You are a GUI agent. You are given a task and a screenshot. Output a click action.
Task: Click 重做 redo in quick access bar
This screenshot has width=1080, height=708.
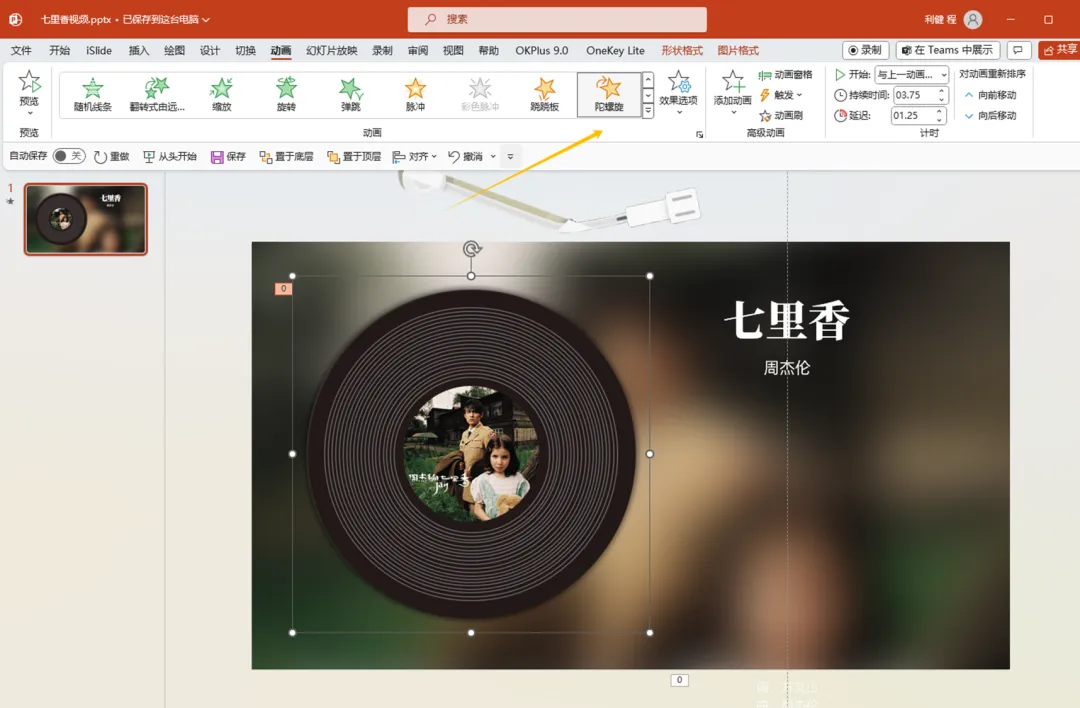pos(112,157)
